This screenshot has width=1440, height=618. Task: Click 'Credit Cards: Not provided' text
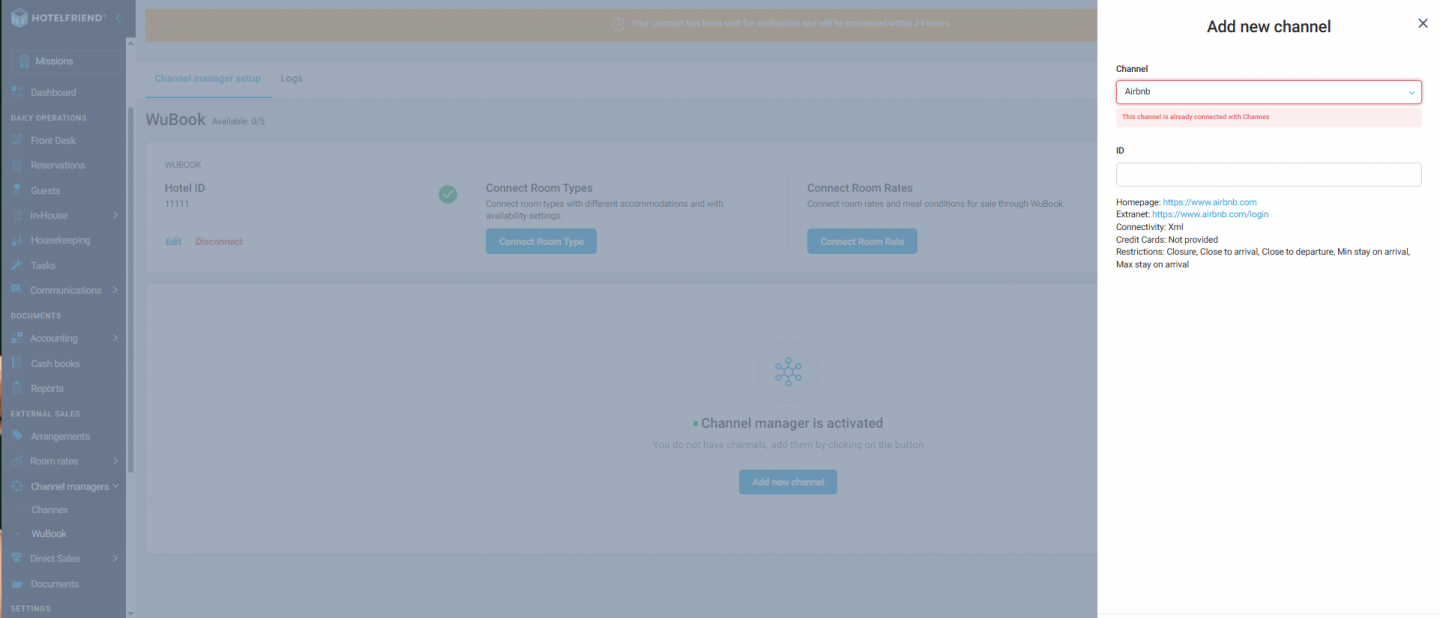[1167, 240]
